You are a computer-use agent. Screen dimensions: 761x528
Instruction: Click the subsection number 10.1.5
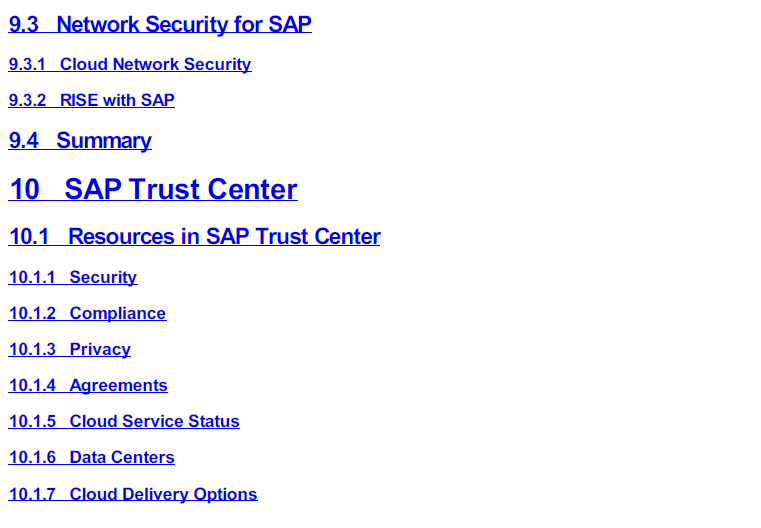[32, 422]
